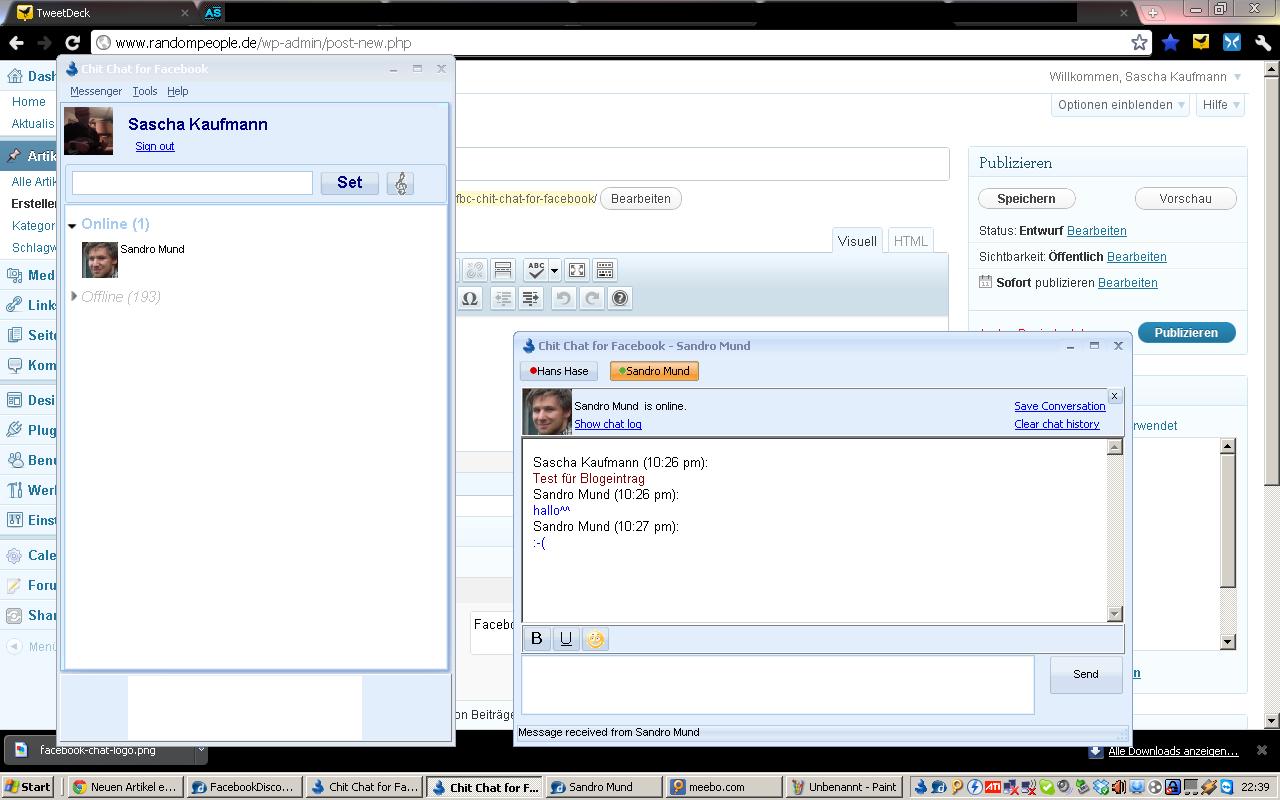
Task: Click Bearbeiten link next to Sofort publizieren
Action: [1128, 283]
